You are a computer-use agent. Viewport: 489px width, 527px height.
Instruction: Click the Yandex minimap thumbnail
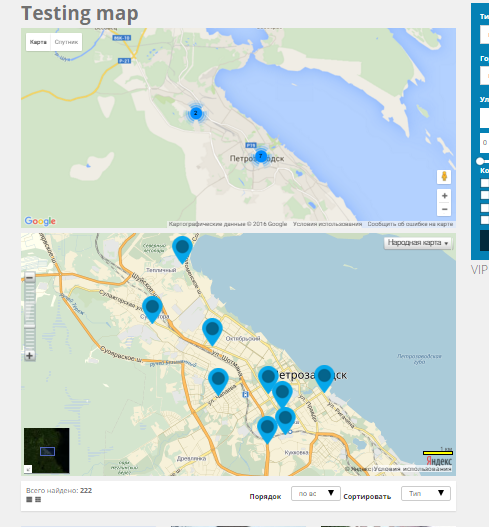point(47,450)
